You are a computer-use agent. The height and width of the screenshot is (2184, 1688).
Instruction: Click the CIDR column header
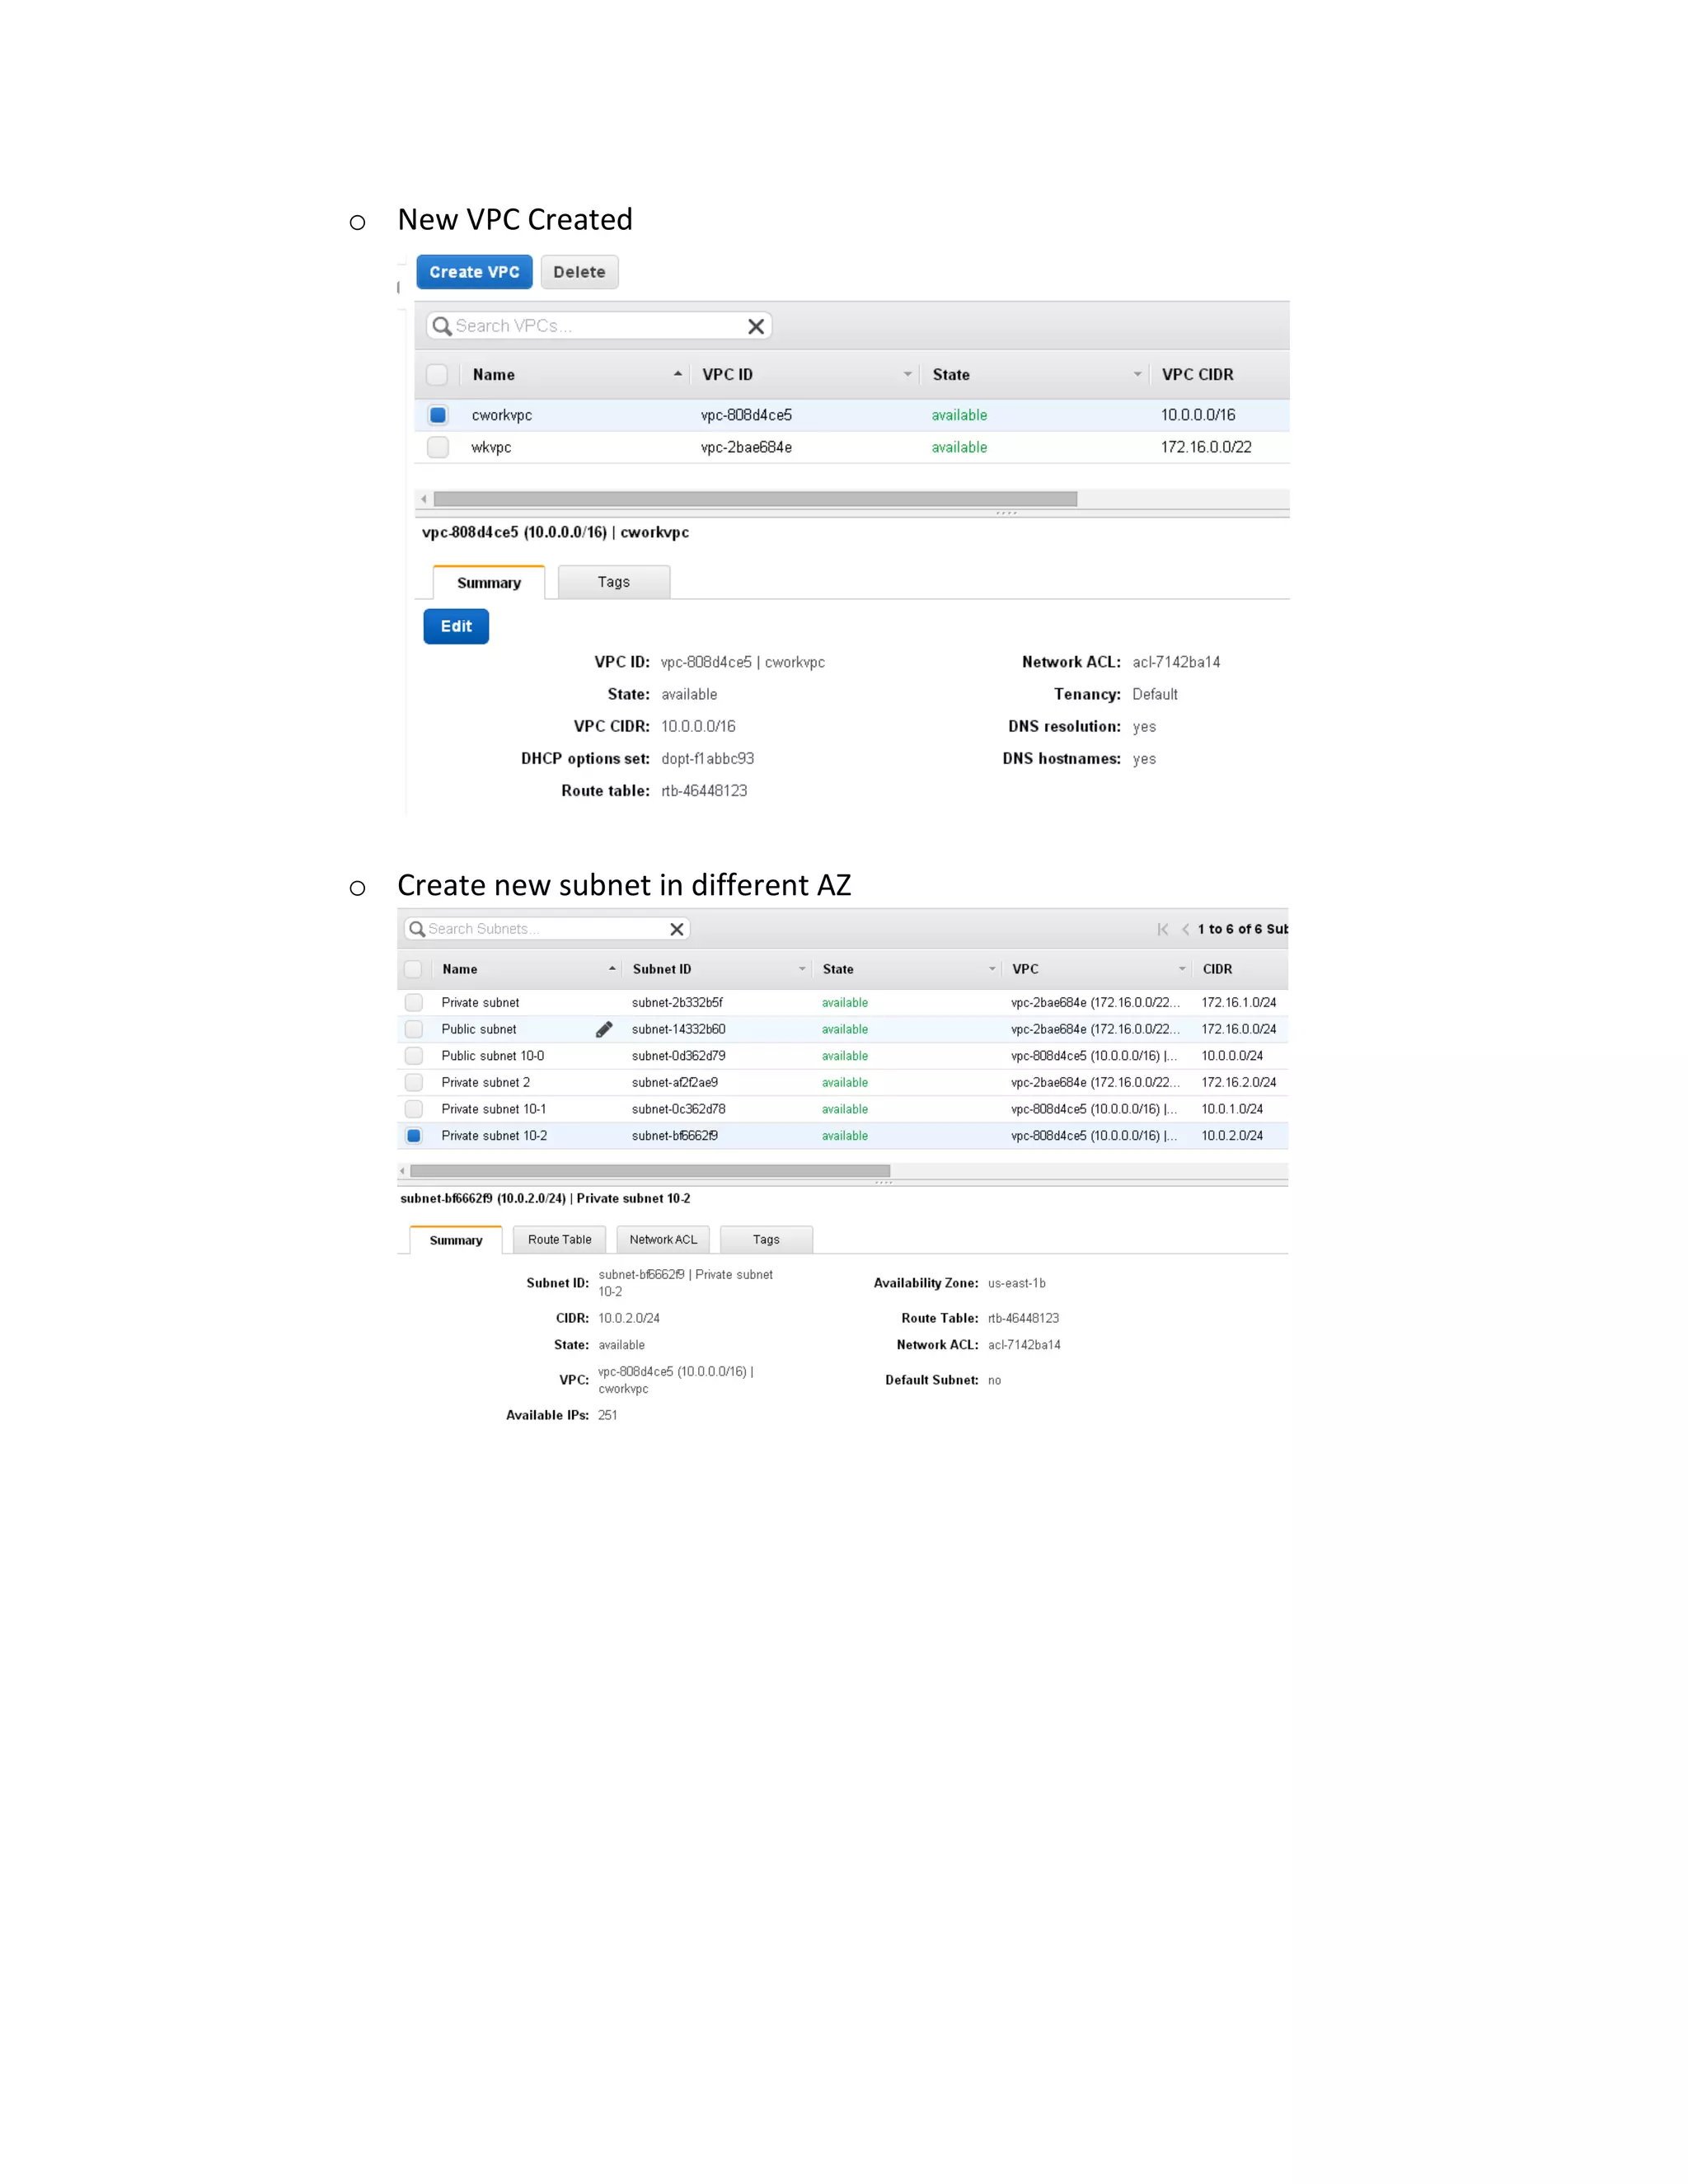(1217, 969)
